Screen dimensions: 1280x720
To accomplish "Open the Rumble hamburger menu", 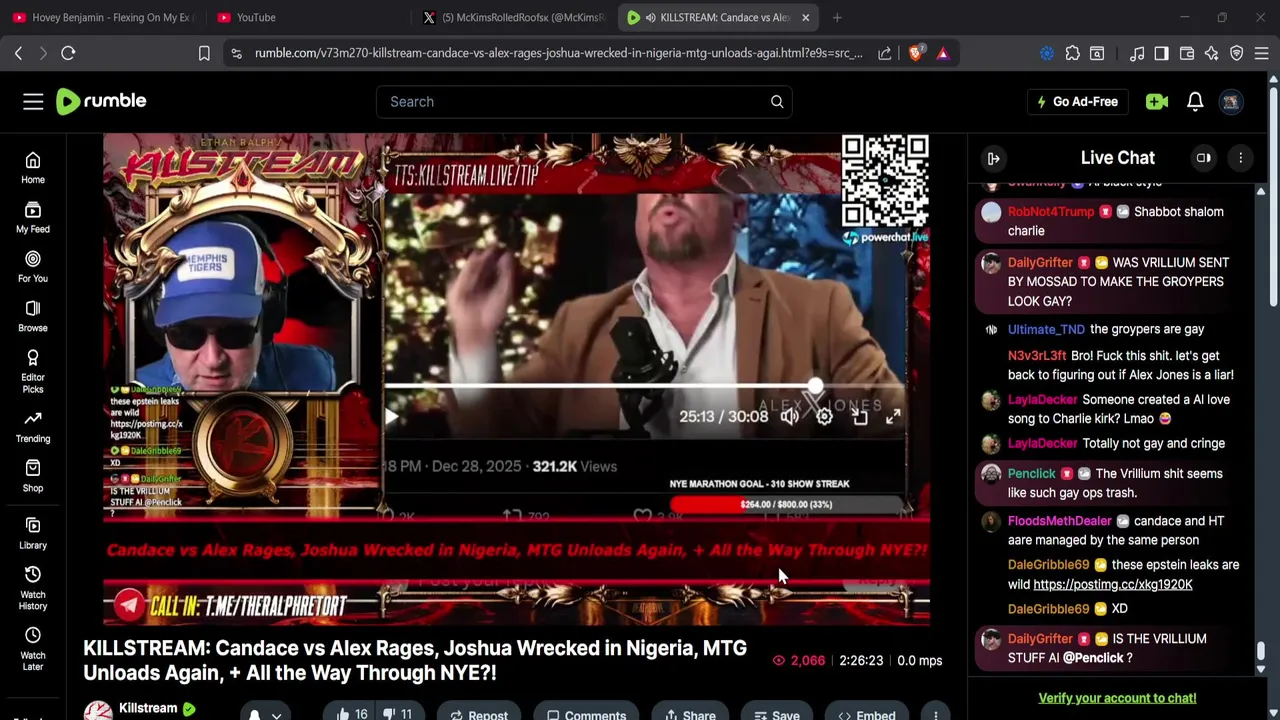I will pos(33,102).
